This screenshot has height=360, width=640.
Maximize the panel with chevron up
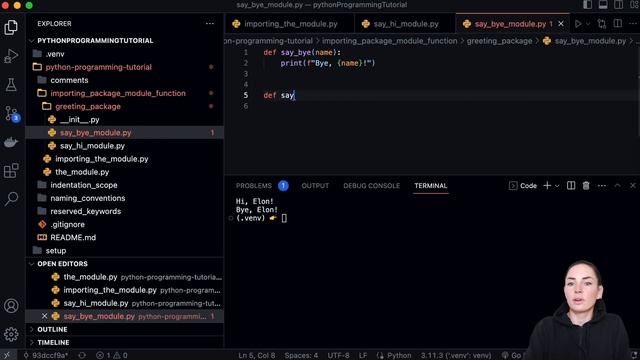click(618, 186)
